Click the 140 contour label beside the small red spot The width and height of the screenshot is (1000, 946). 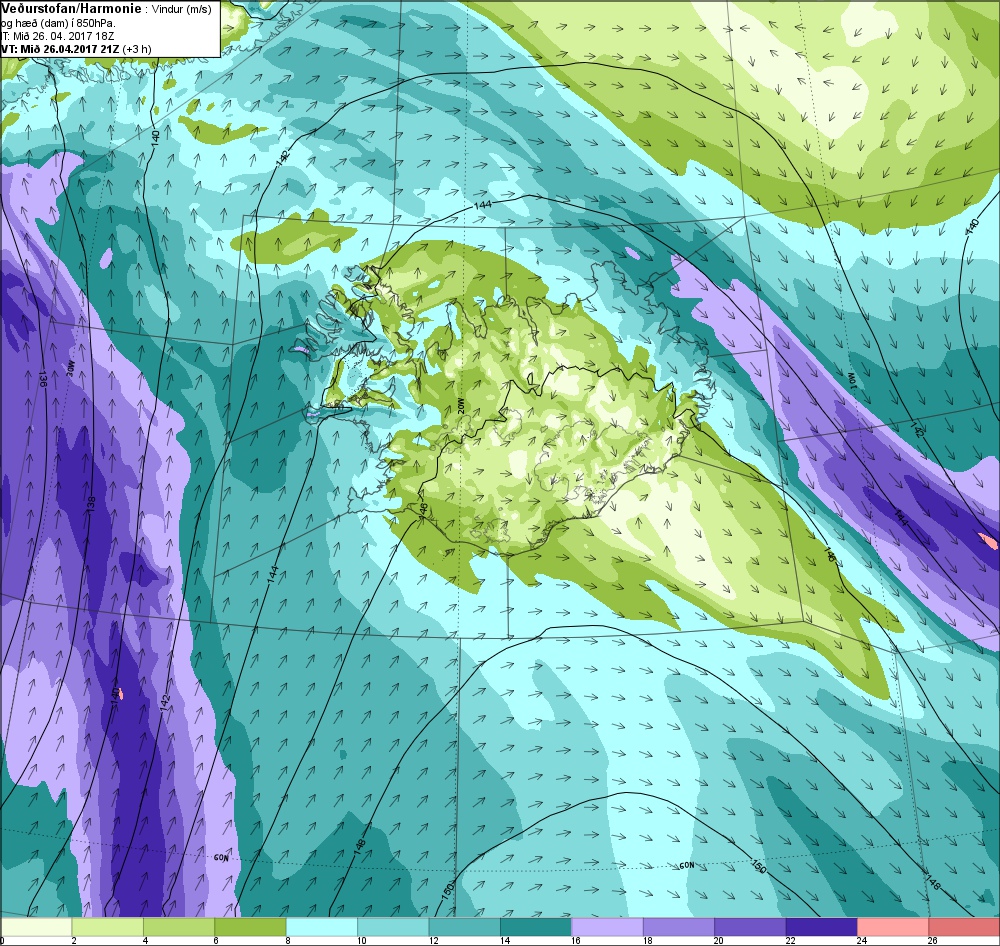[x=115, y=694]
